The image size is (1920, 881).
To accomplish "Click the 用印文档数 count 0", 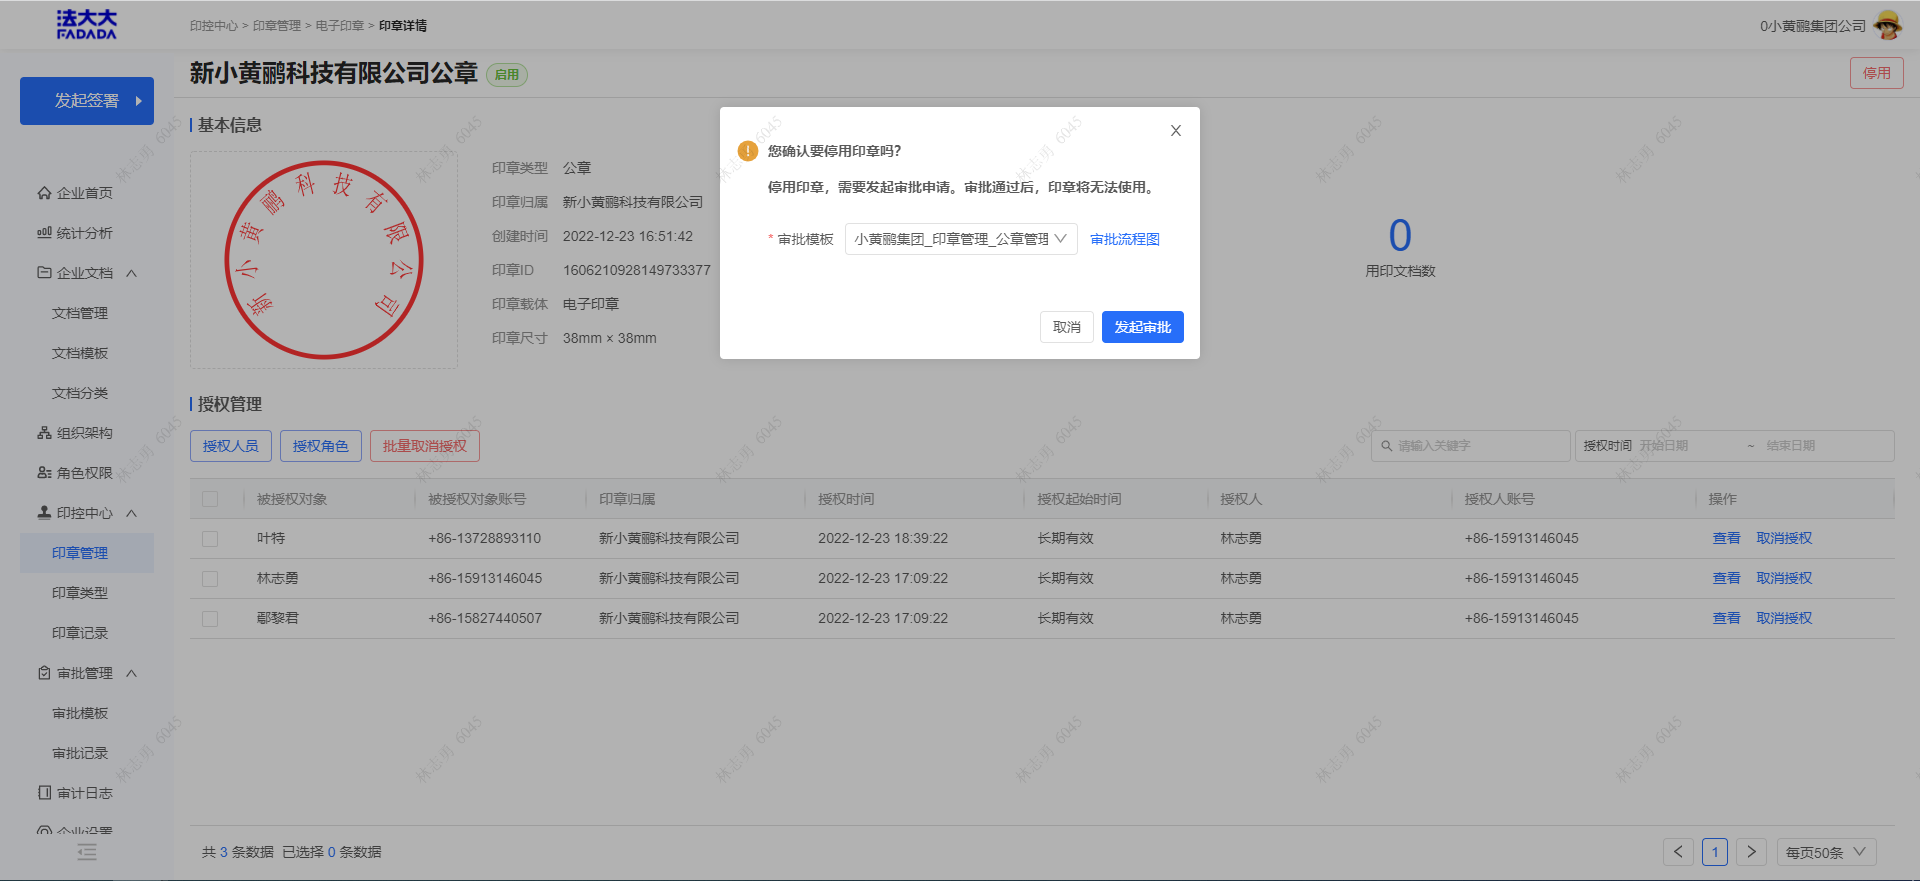I will tap(1400, 236).
